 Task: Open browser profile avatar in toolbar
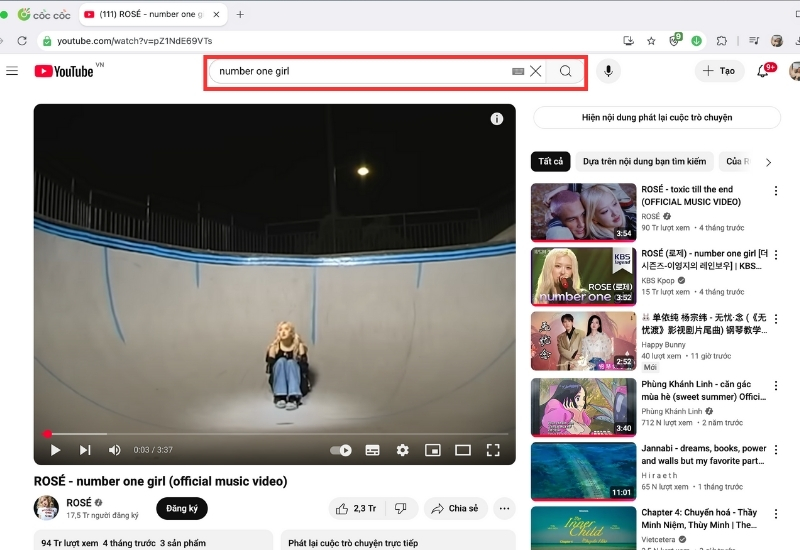tap(777, 41)
